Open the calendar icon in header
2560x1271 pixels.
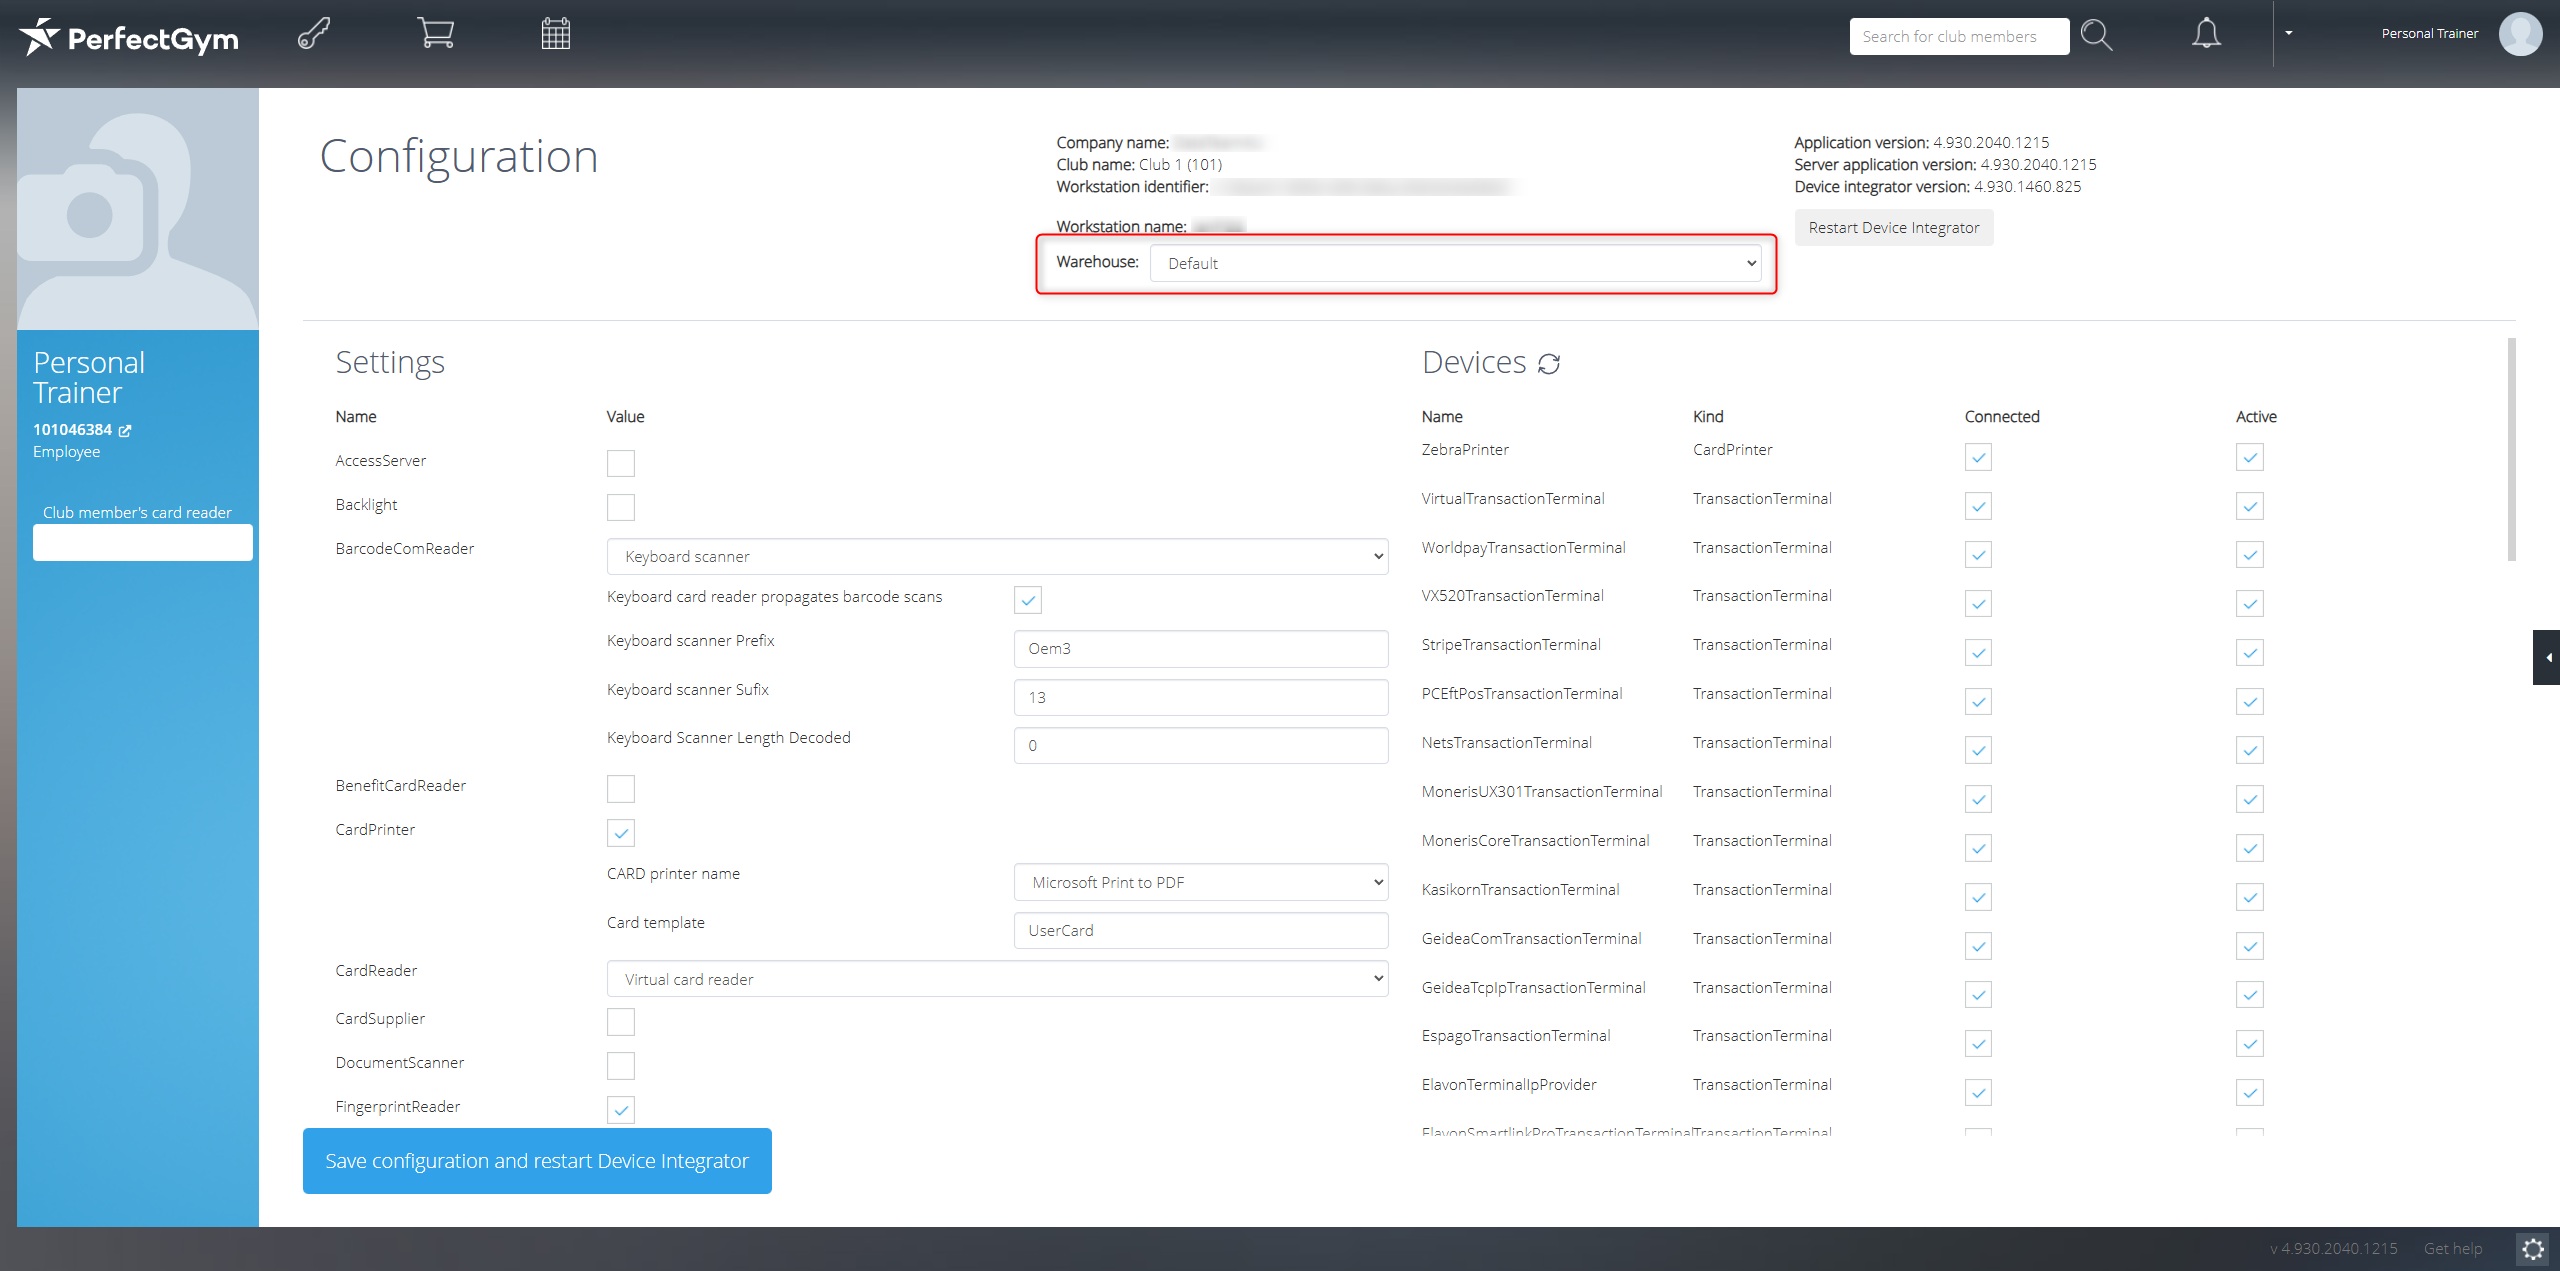pyautogui.click(x=556, y=34)
